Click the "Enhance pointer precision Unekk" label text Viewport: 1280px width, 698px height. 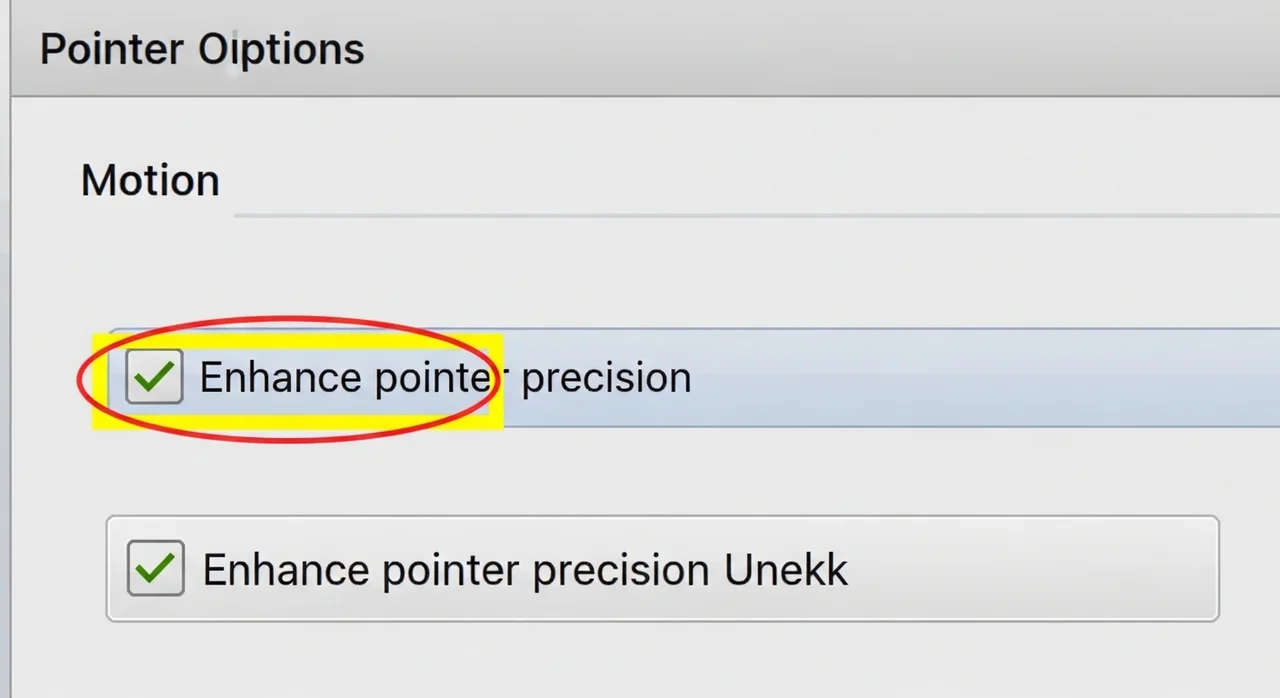click(x=525, y=570)
